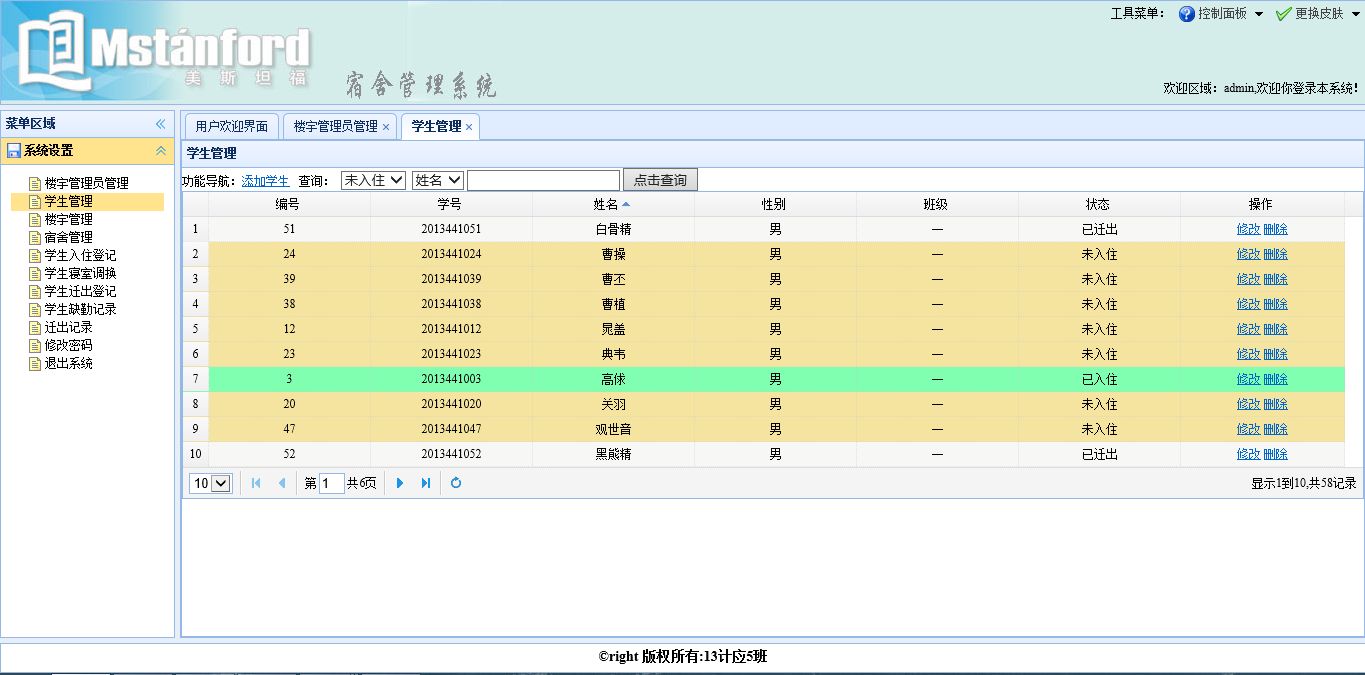Click the 点击查询 search button

tap(660, 180)
